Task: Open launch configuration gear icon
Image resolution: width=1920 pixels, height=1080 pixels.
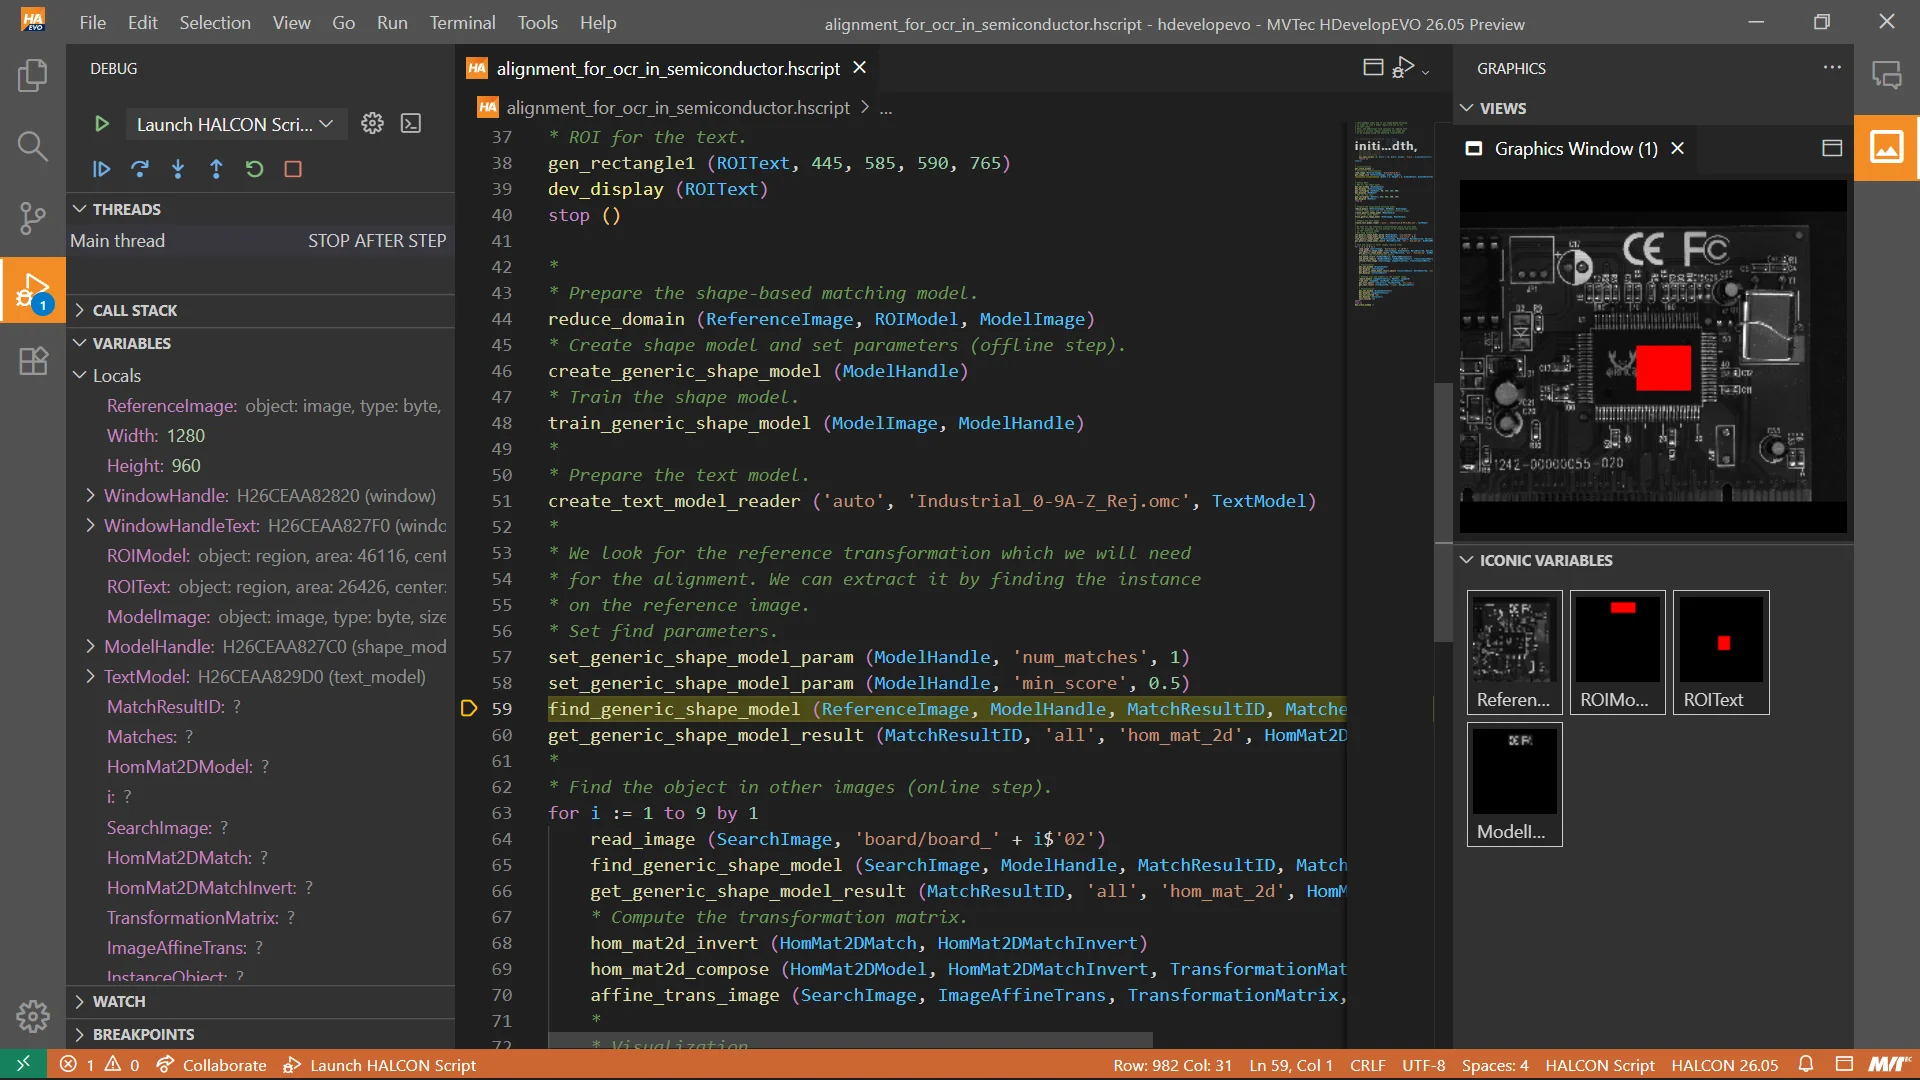Action: click(x=372, y=123)
